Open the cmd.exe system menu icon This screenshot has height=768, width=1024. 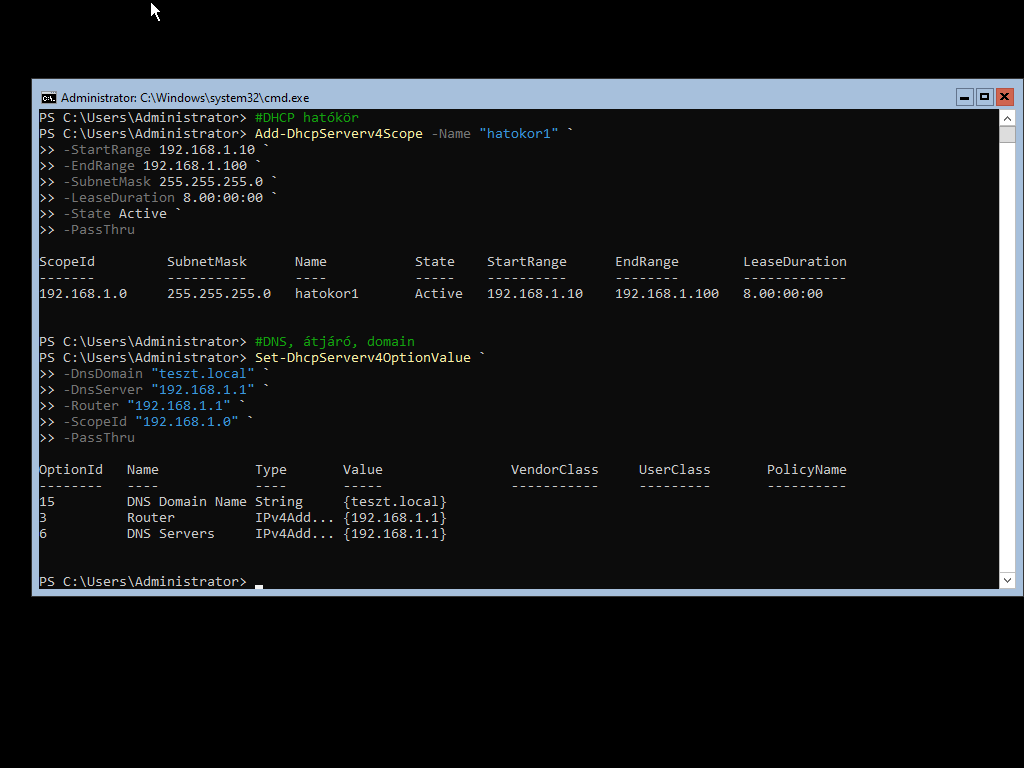48,97
